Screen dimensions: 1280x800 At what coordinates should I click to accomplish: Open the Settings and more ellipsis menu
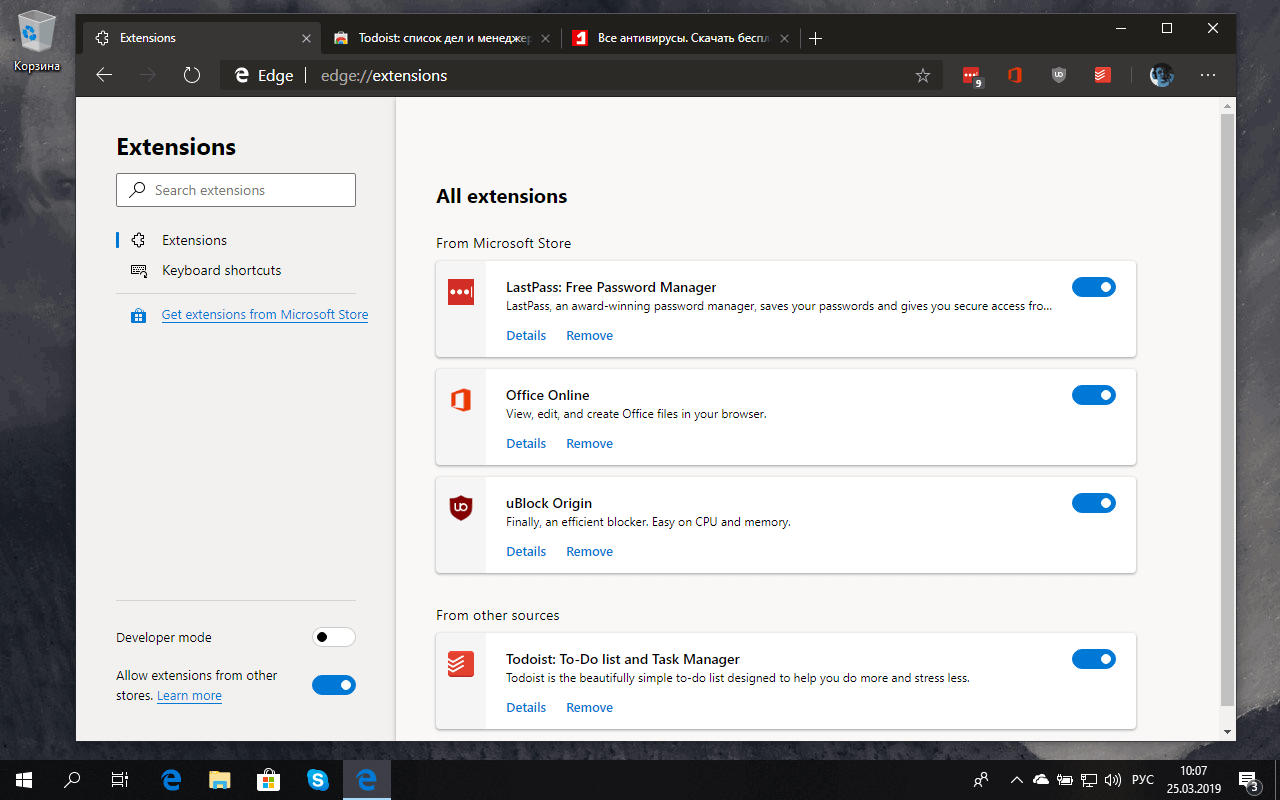point(1207,75)
